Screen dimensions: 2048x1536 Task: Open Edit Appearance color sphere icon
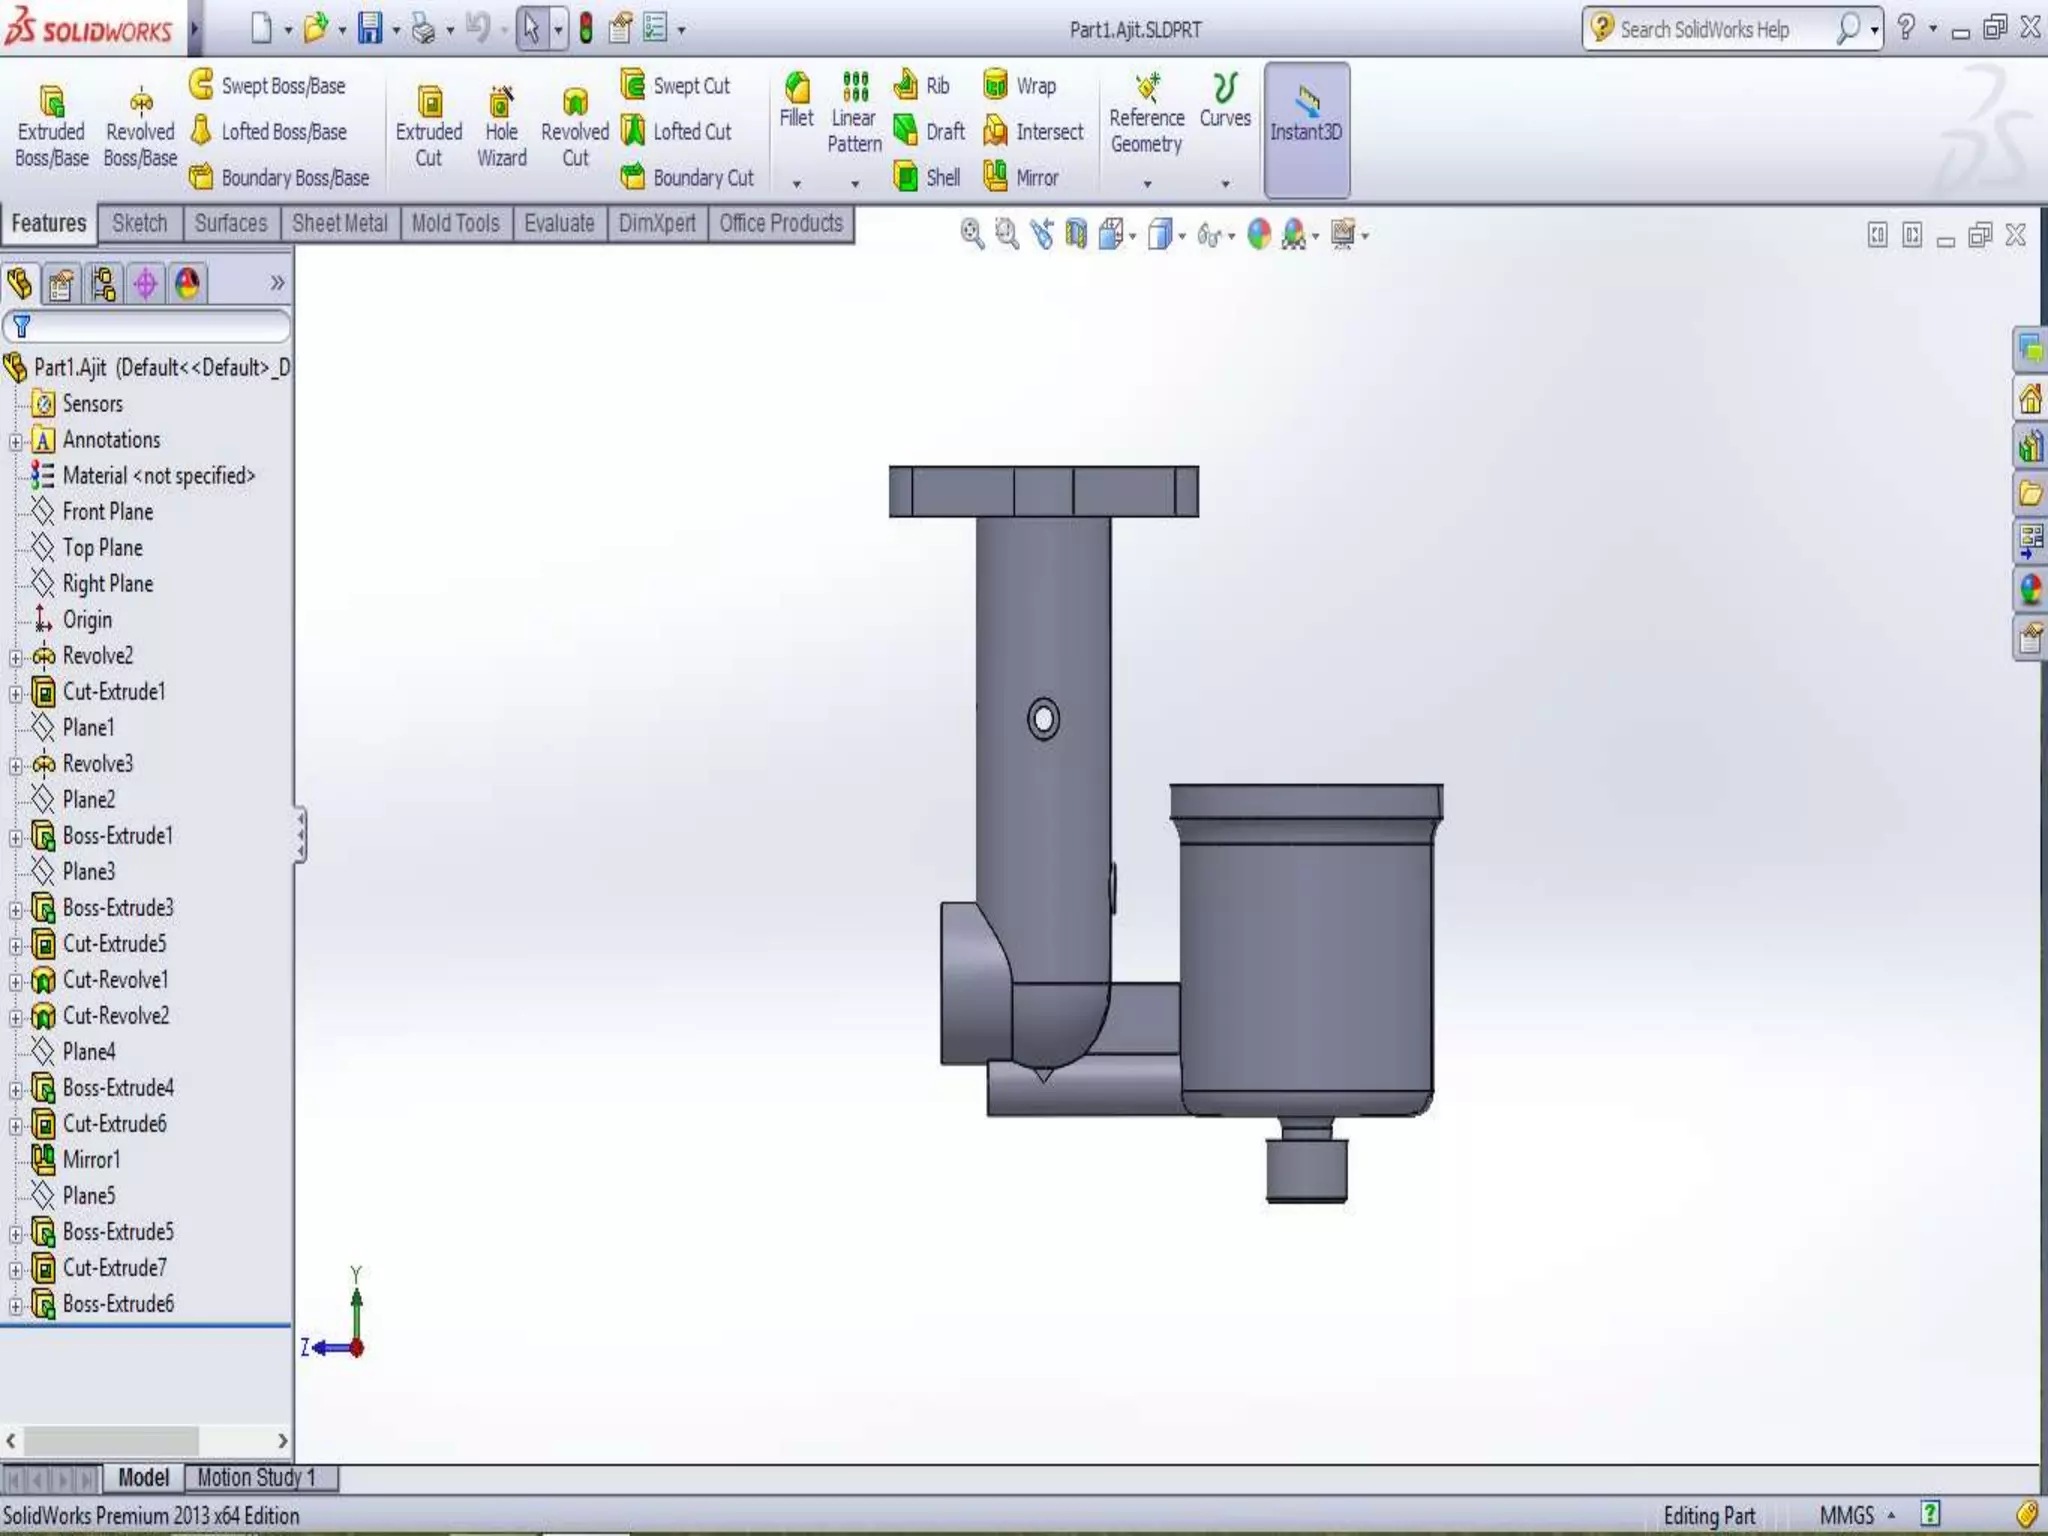click(x=1259, y=235)
